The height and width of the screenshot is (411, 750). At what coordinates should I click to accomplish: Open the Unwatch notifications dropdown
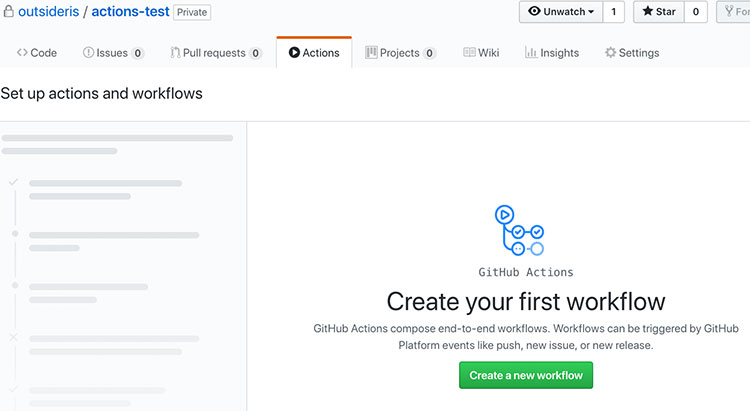click(561, 11)
